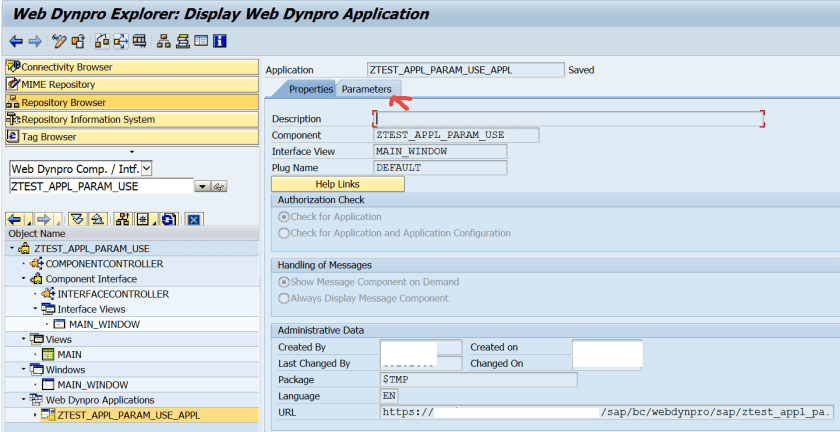Switch to the Properties tab
Screen dimensions: 840x432
[310, 89]
